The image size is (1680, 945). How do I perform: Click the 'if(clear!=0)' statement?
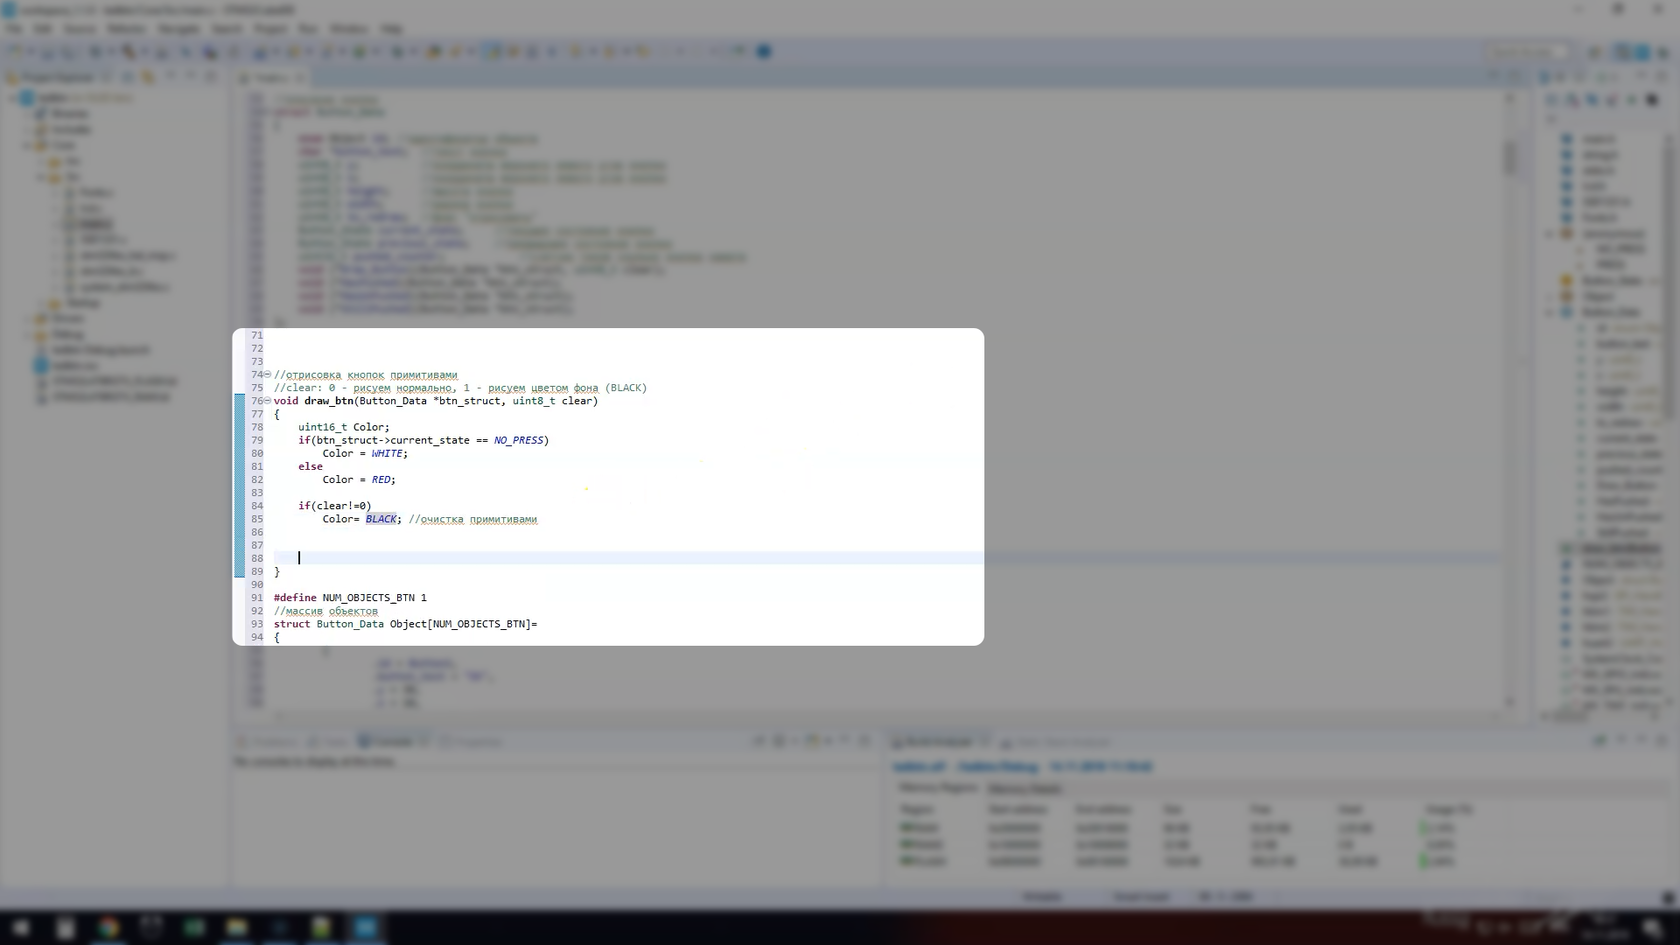pyautogui.click(x=334, y=506)
